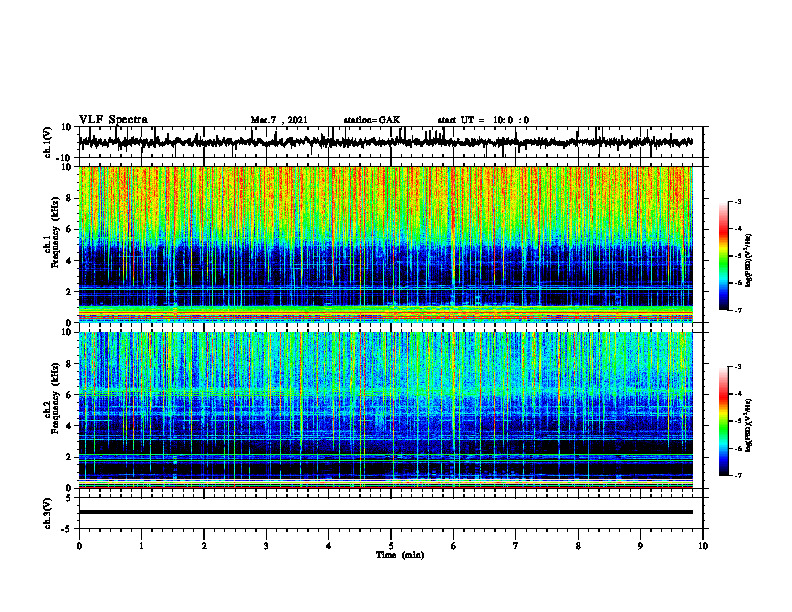The width and height of the screenshot is (792, 612).
Task: Click the ch.1 "Frequency (kHz)" axis label
Action: pos(55,232)
